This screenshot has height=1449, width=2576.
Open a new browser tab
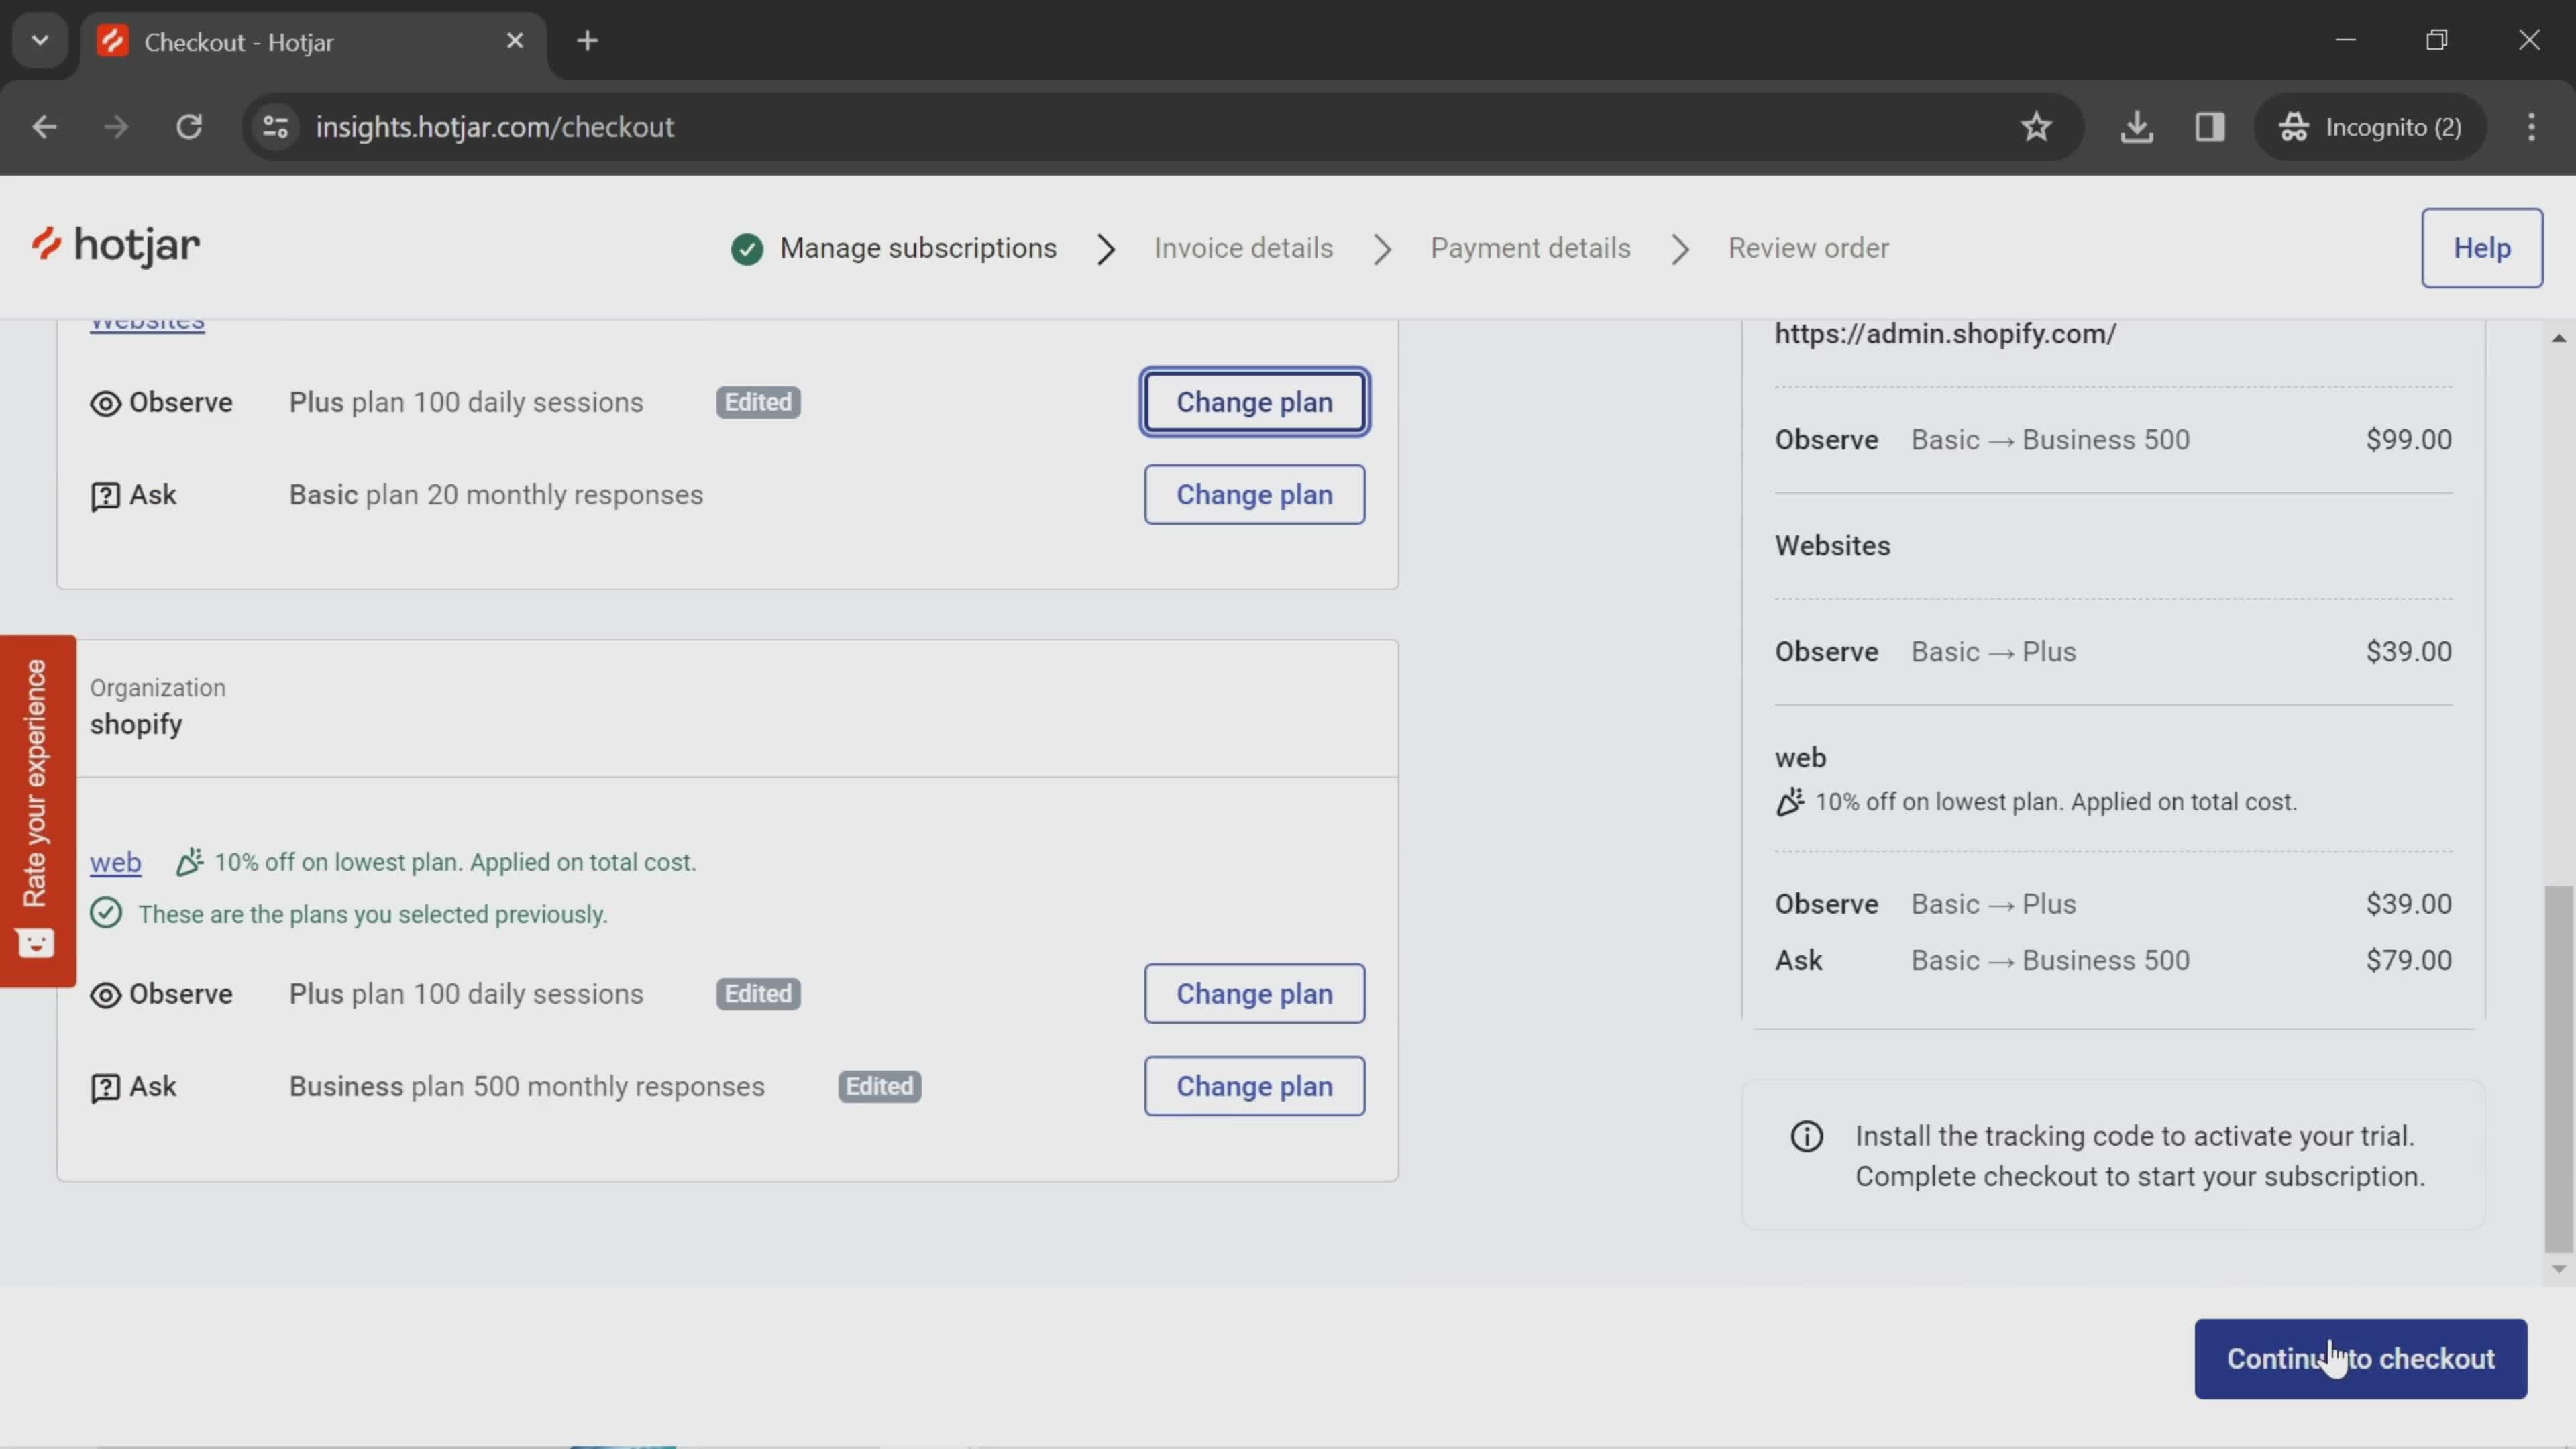pos(588,41)
